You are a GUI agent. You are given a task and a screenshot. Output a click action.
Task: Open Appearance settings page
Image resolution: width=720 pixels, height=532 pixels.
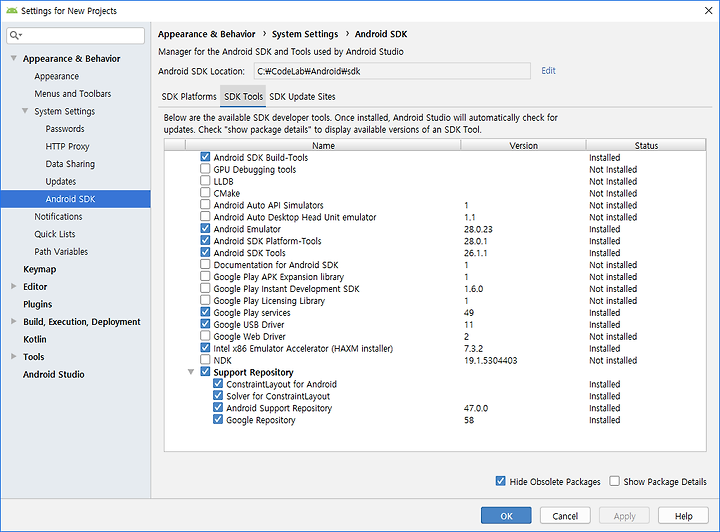tap(56, 76)
